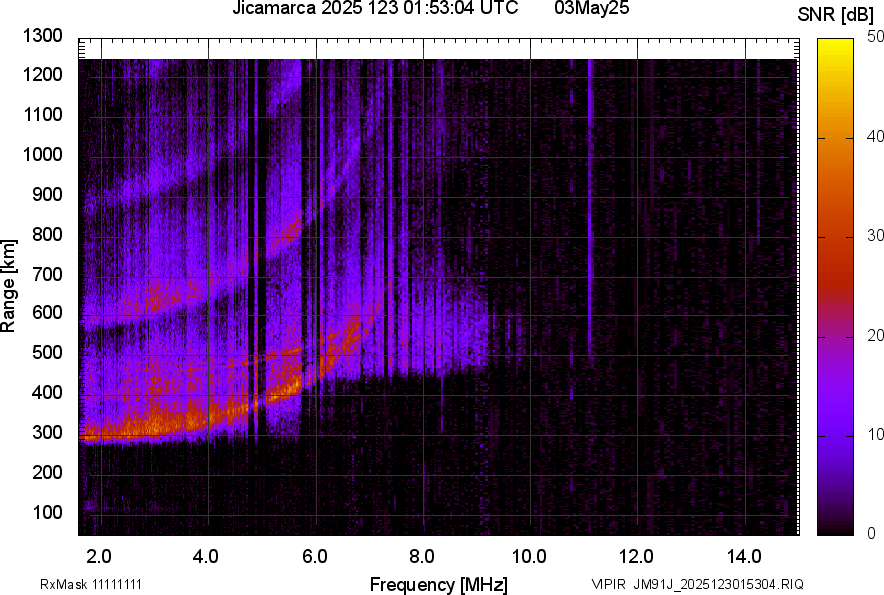
Task: Click the frequency tick label '2.0'
Action: coord(99,557)
